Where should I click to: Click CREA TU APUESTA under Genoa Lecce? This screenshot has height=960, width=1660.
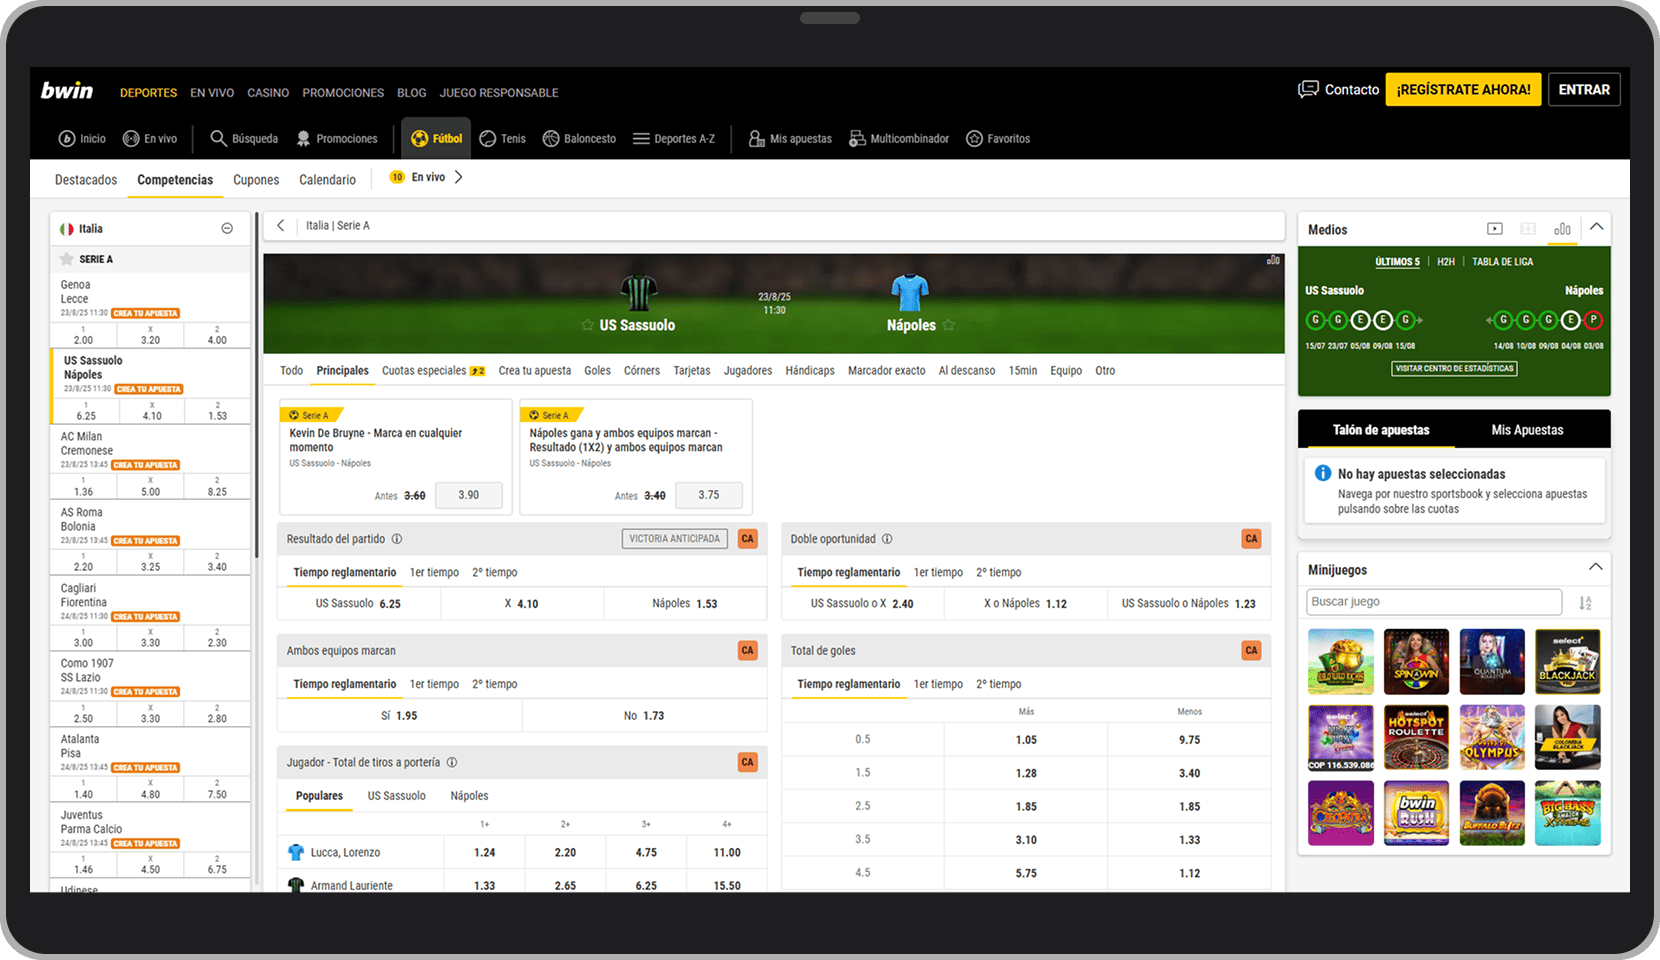[145, 313]
